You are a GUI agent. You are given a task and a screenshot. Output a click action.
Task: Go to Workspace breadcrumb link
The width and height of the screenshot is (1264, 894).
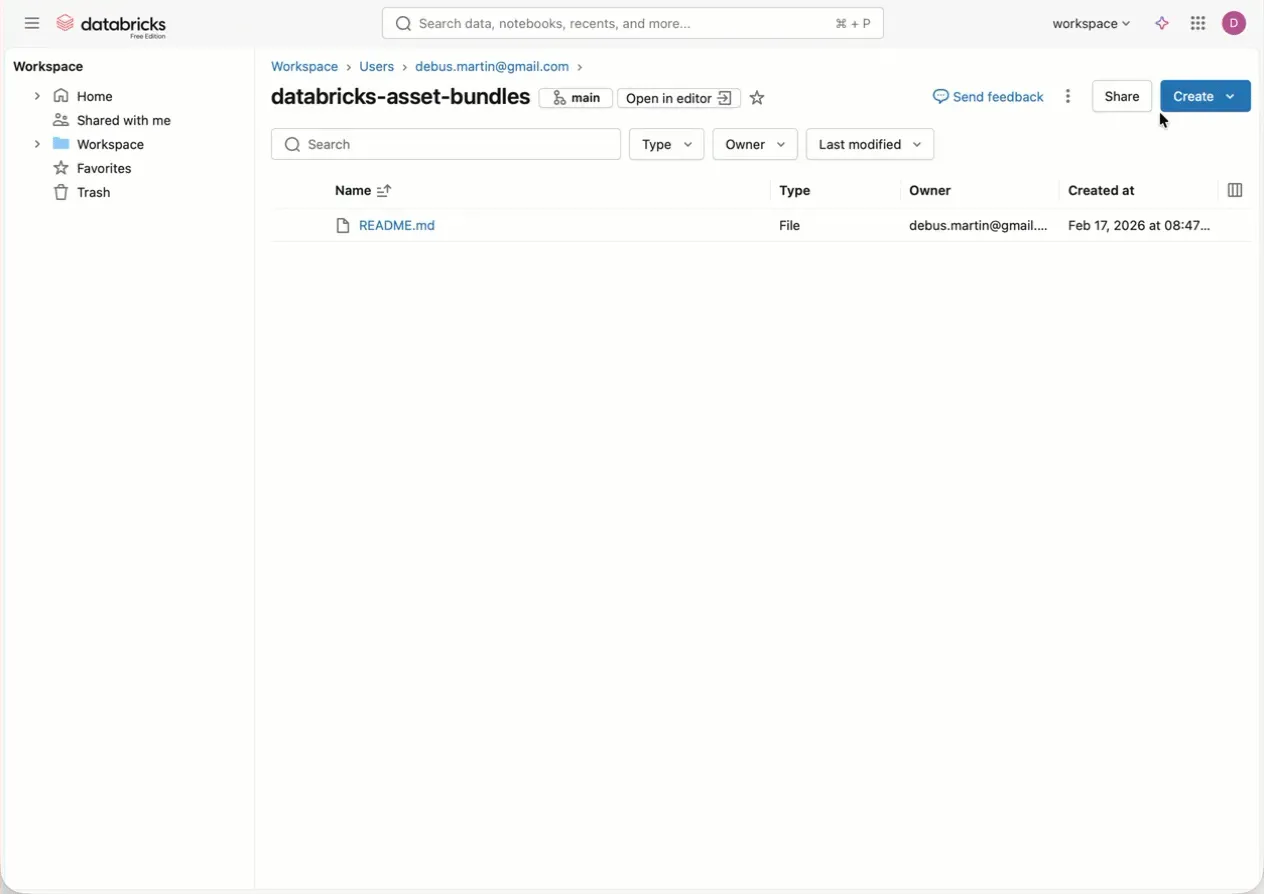(x=304, y=66)
